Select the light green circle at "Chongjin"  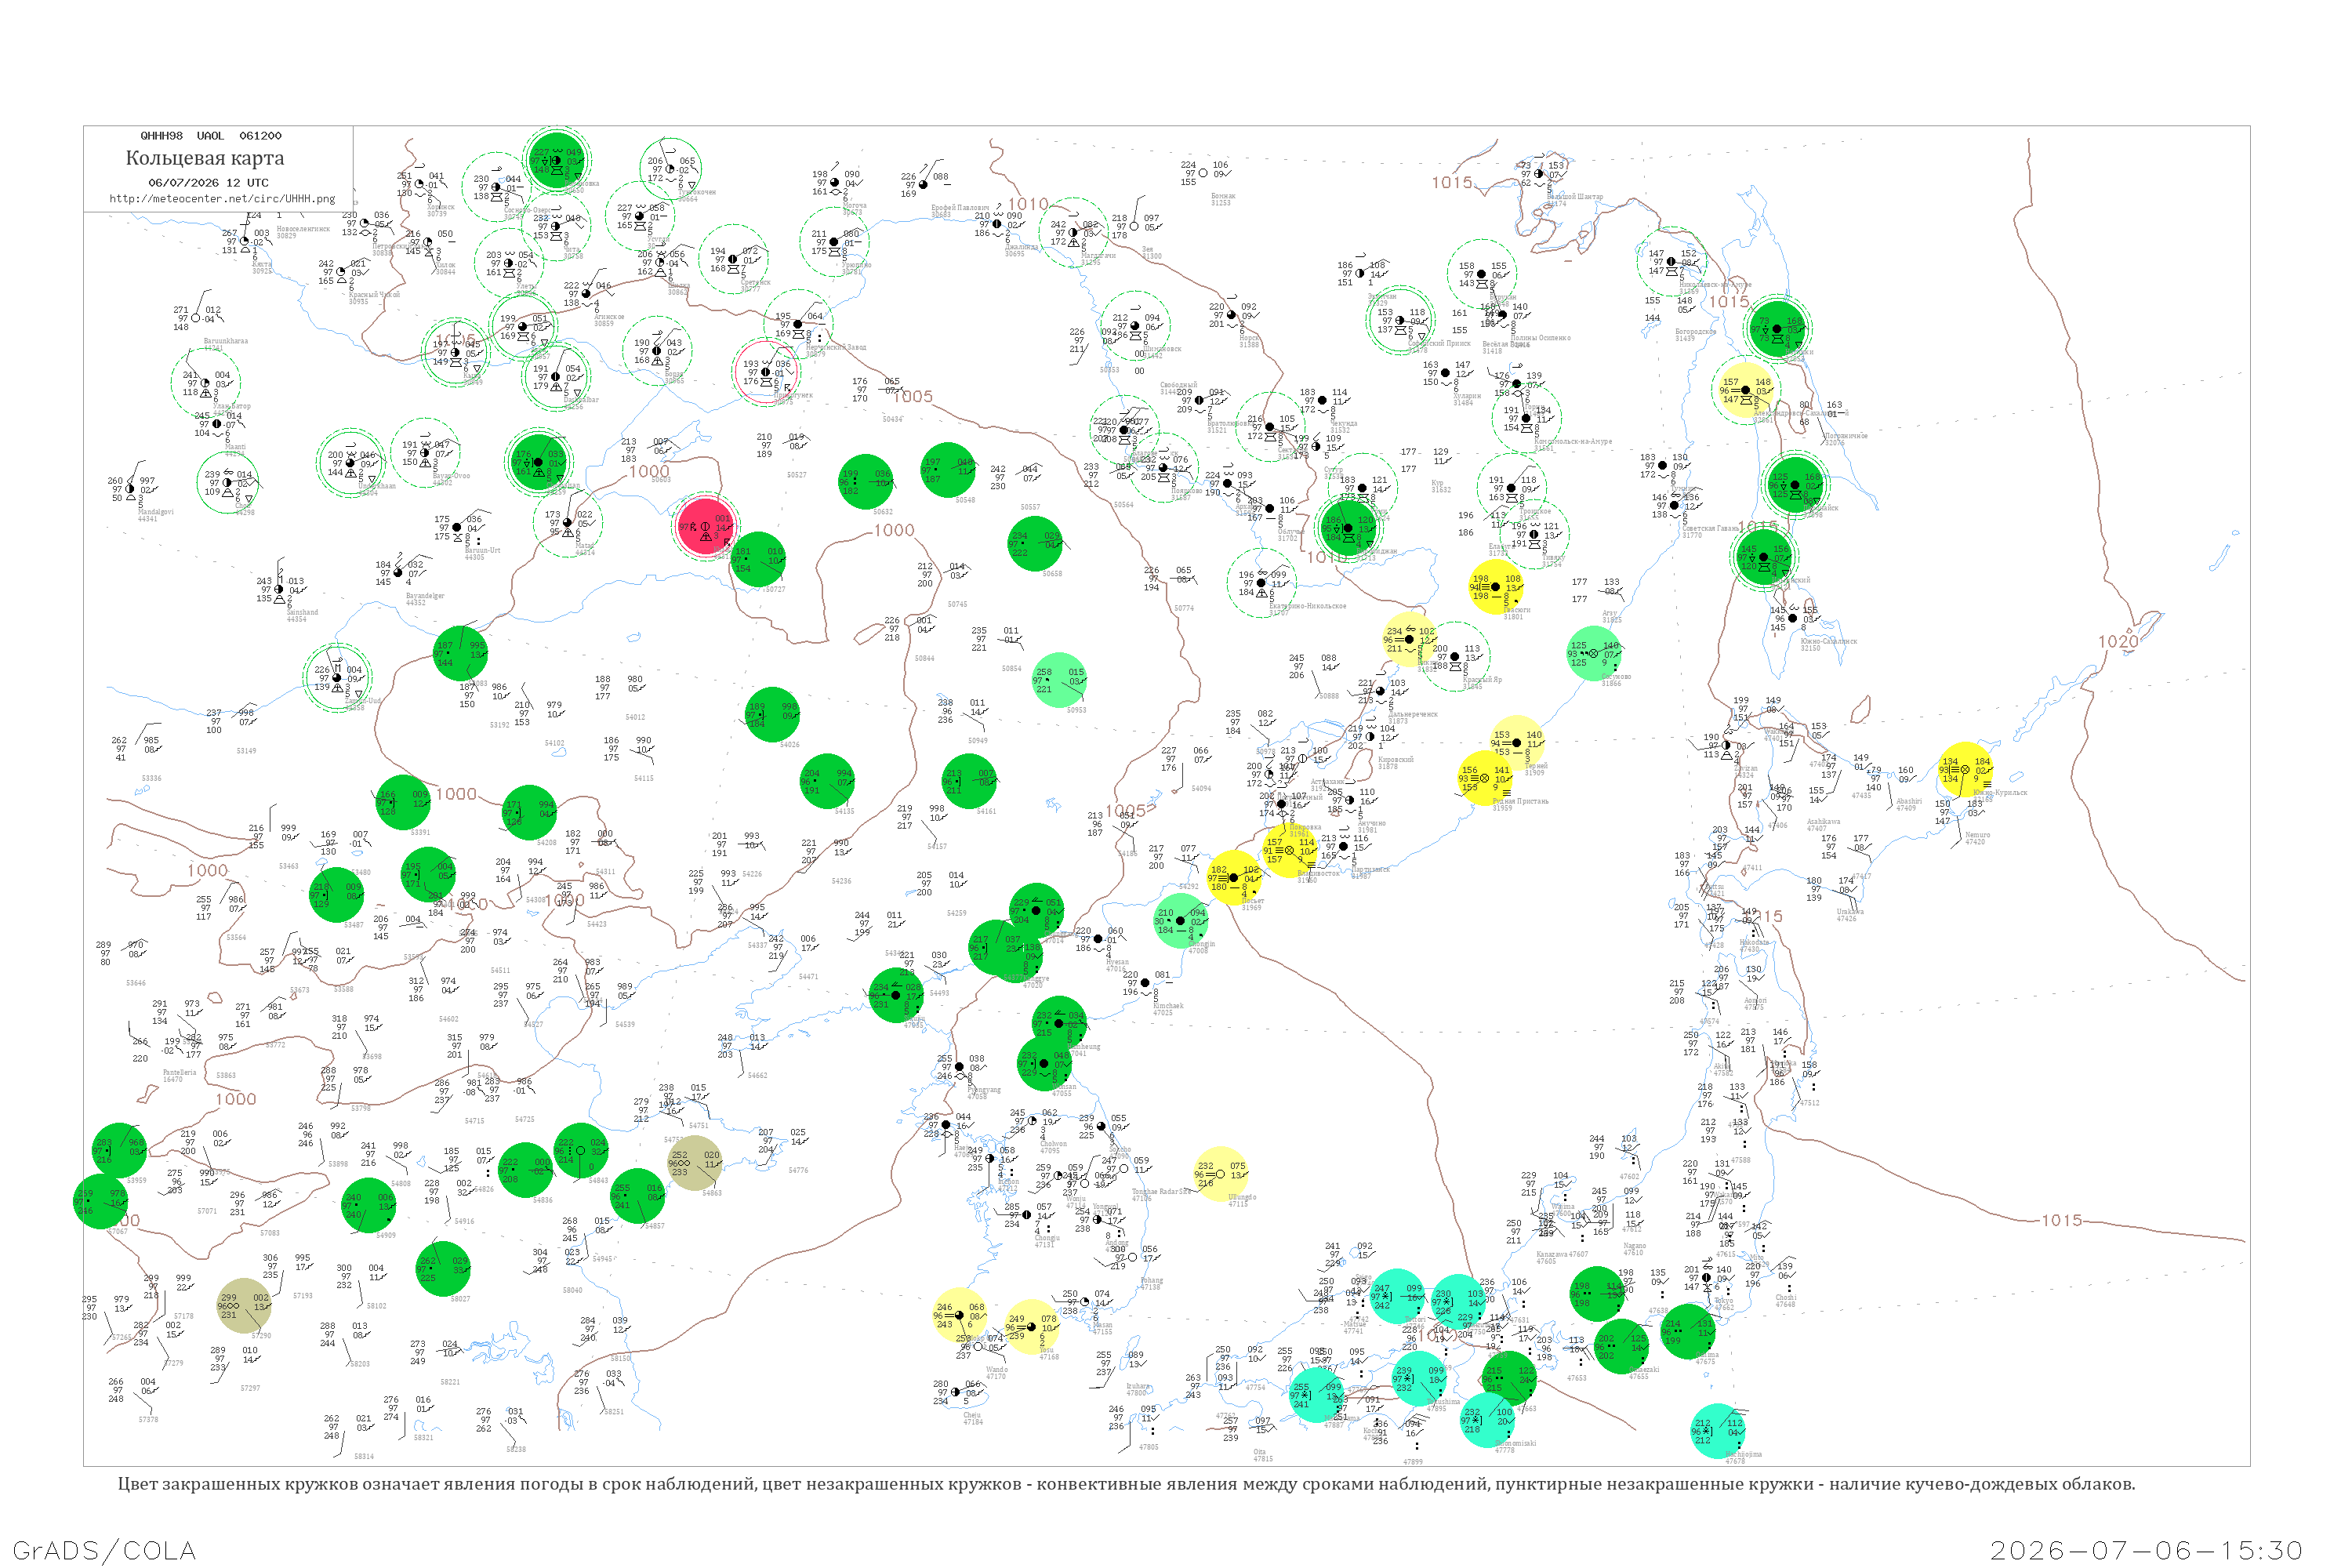tap(1181, 921)
